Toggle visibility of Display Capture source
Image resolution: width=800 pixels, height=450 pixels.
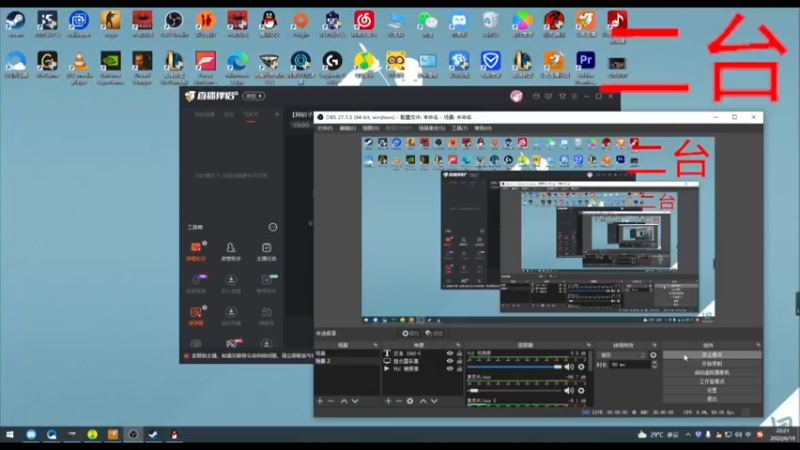(x=449, y=361)
